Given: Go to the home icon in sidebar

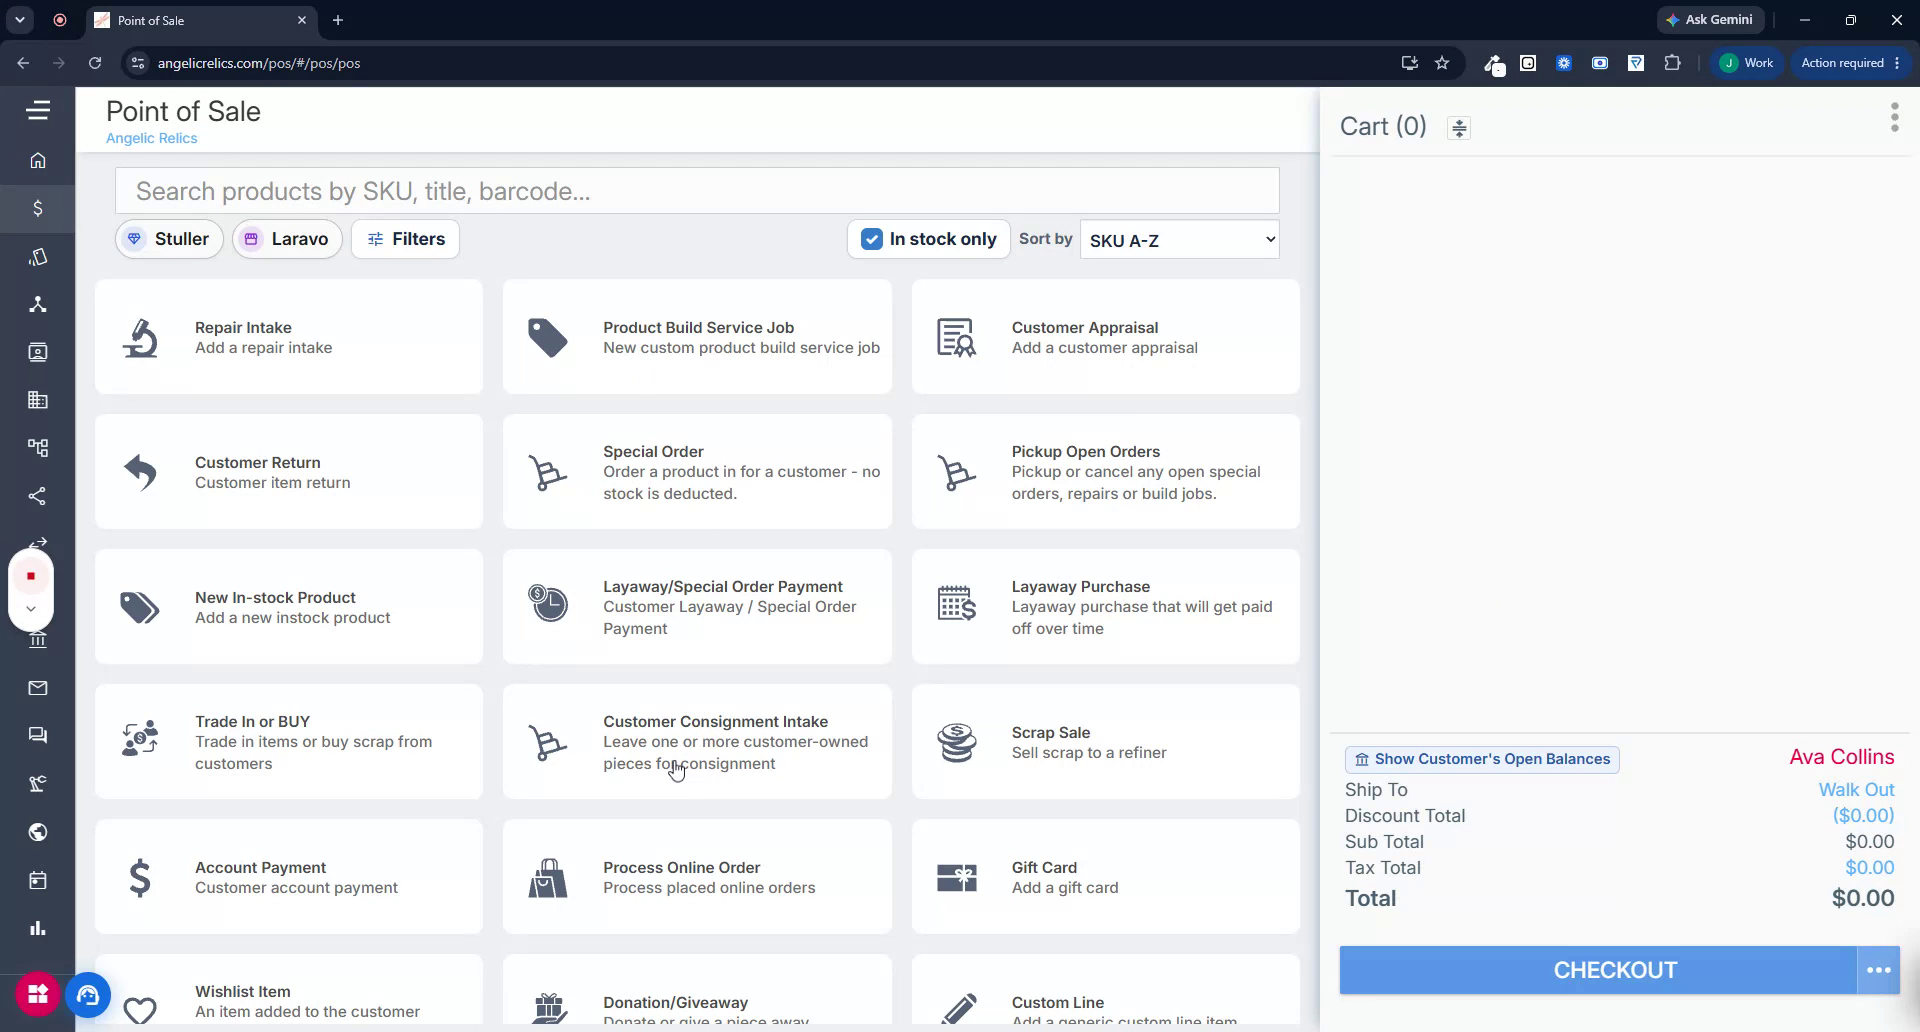Looking at the screenshot, I should point(38,160).
